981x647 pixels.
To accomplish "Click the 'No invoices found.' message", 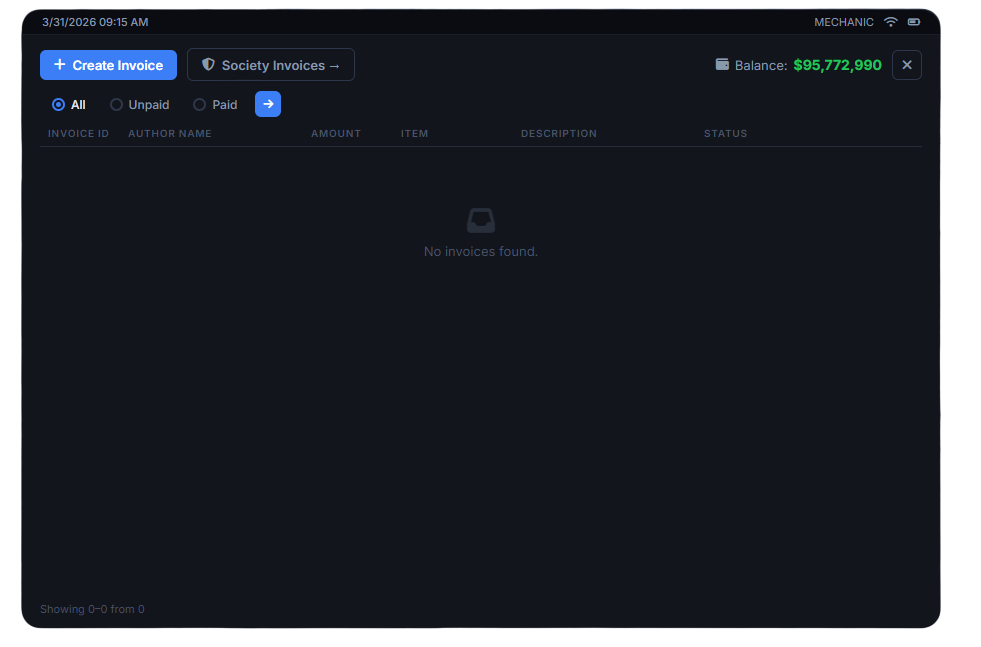I will (481, 252).
